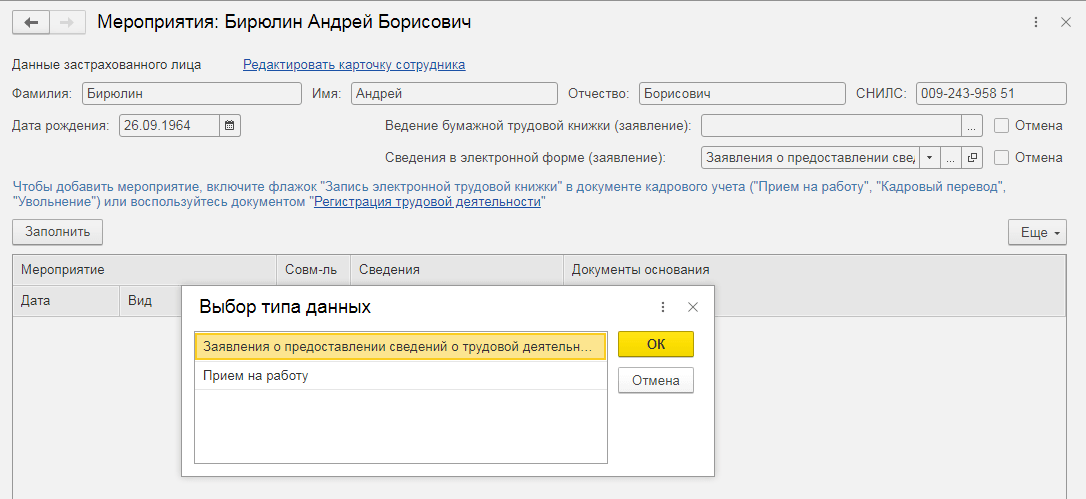Open the calendar picker for birth date

(230, 126)
